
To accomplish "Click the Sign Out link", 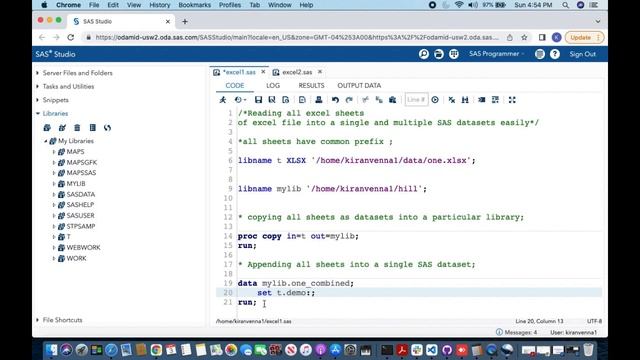I will tap(582, 54).
